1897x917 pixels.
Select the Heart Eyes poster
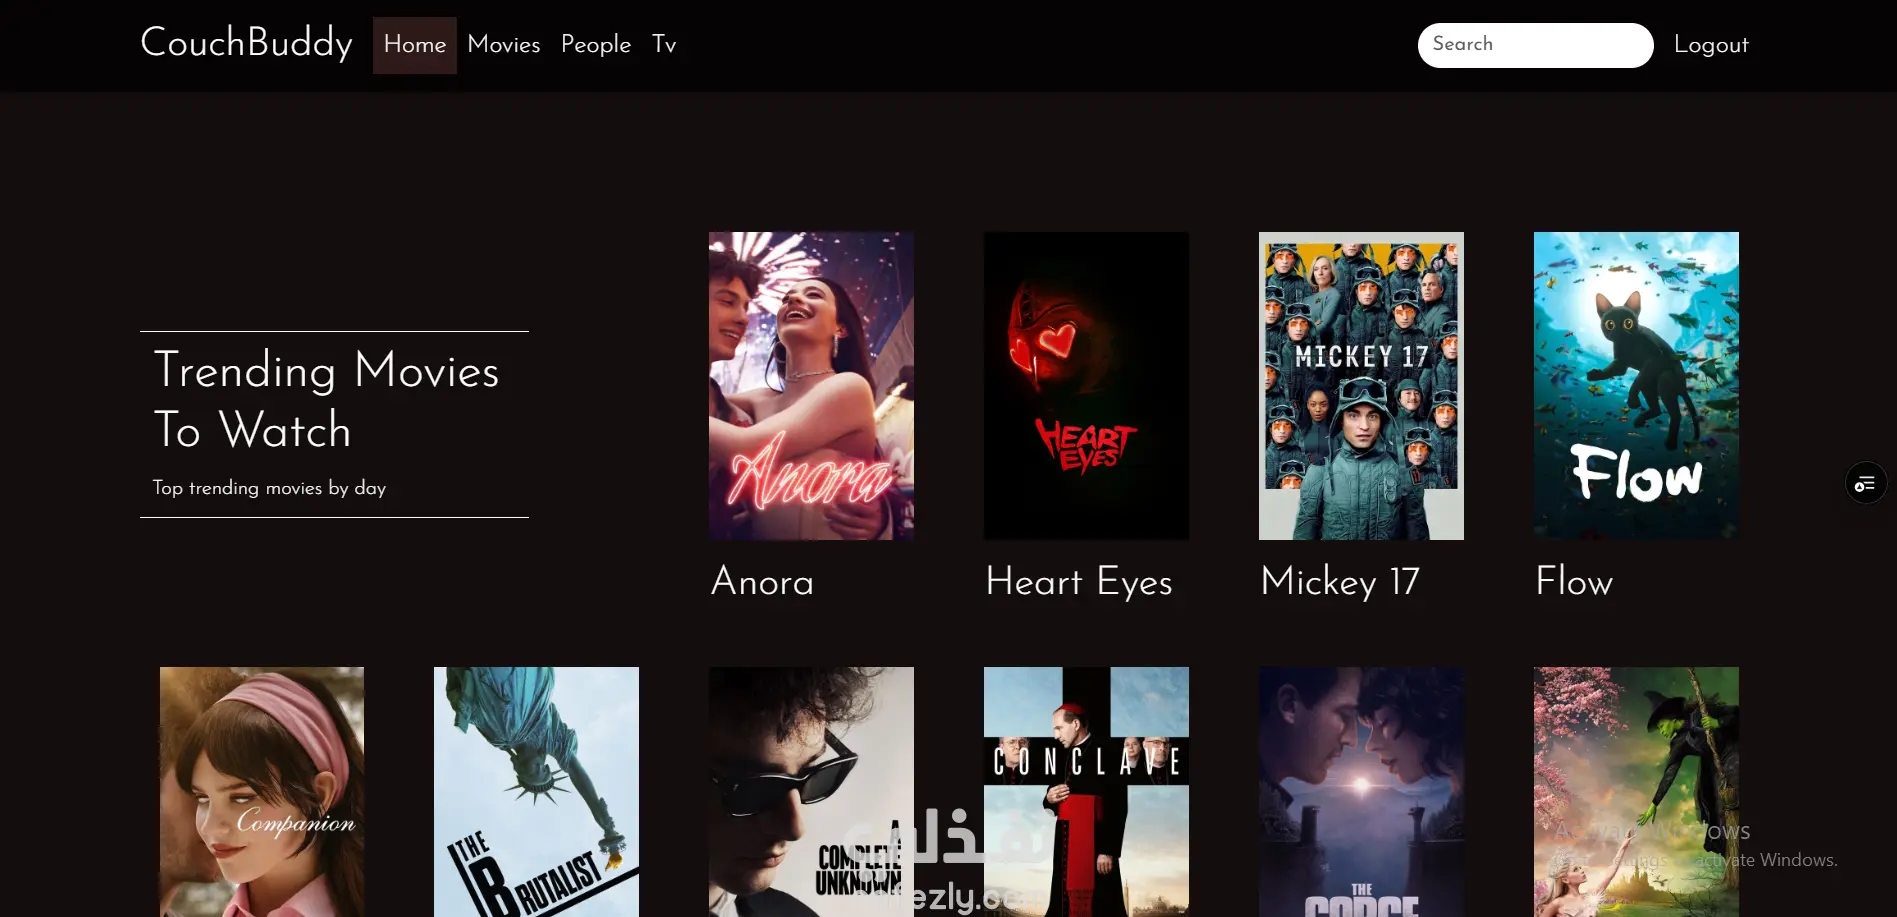pos(1086,386)
